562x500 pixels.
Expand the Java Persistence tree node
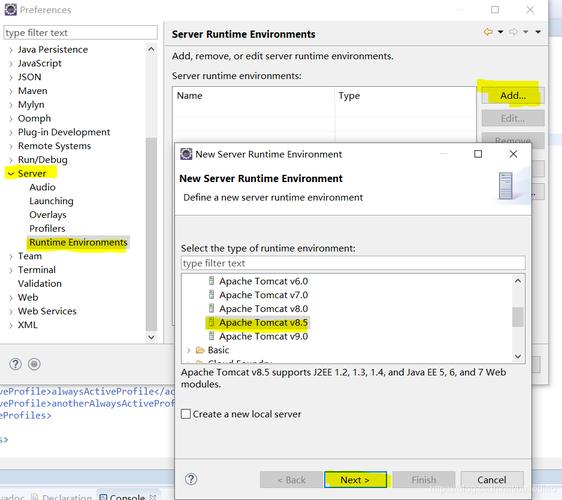click(x=11, y=50)
